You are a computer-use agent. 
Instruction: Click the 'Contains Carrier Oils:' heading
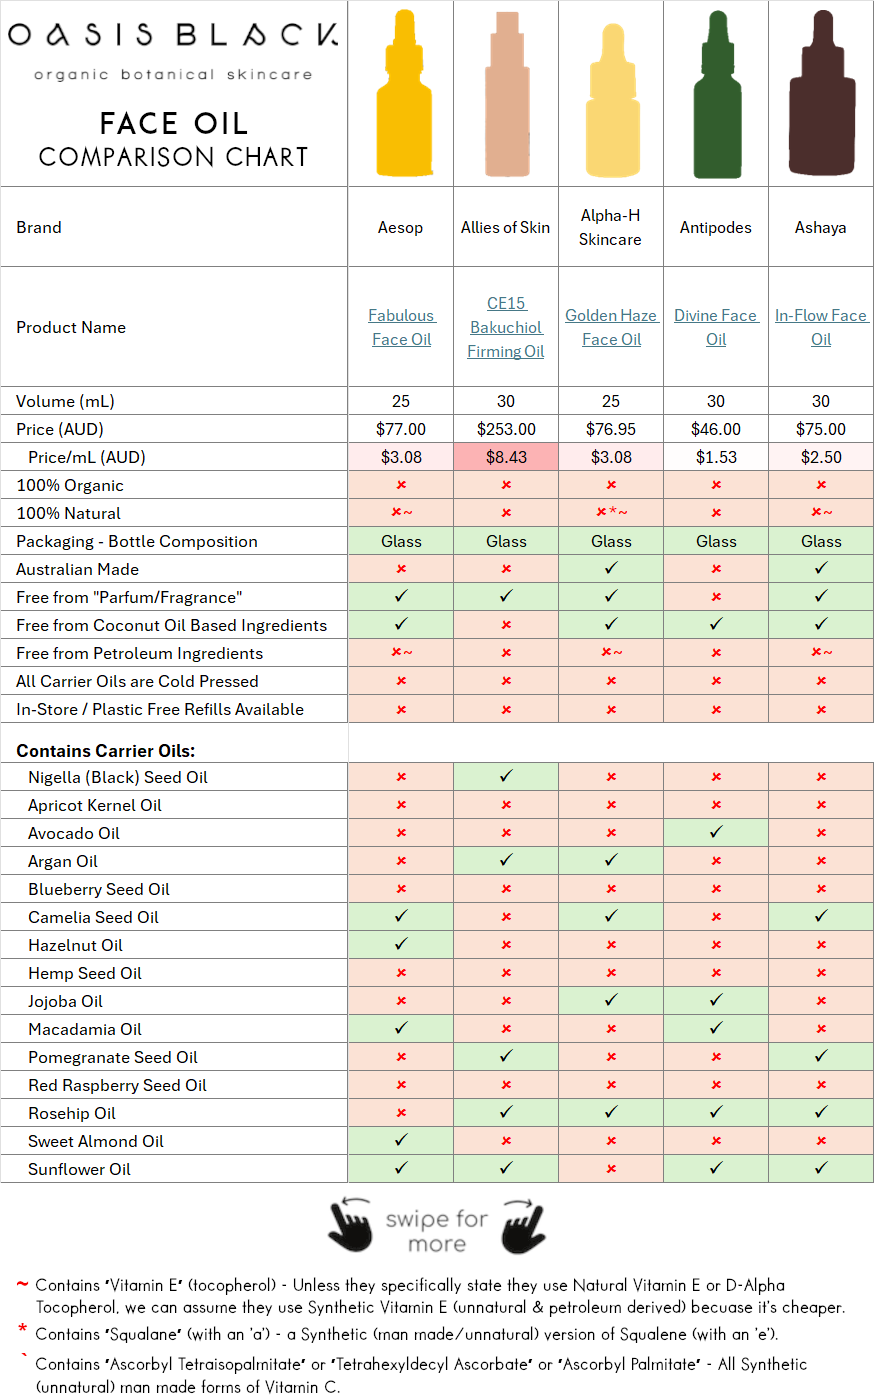[106, 750]
